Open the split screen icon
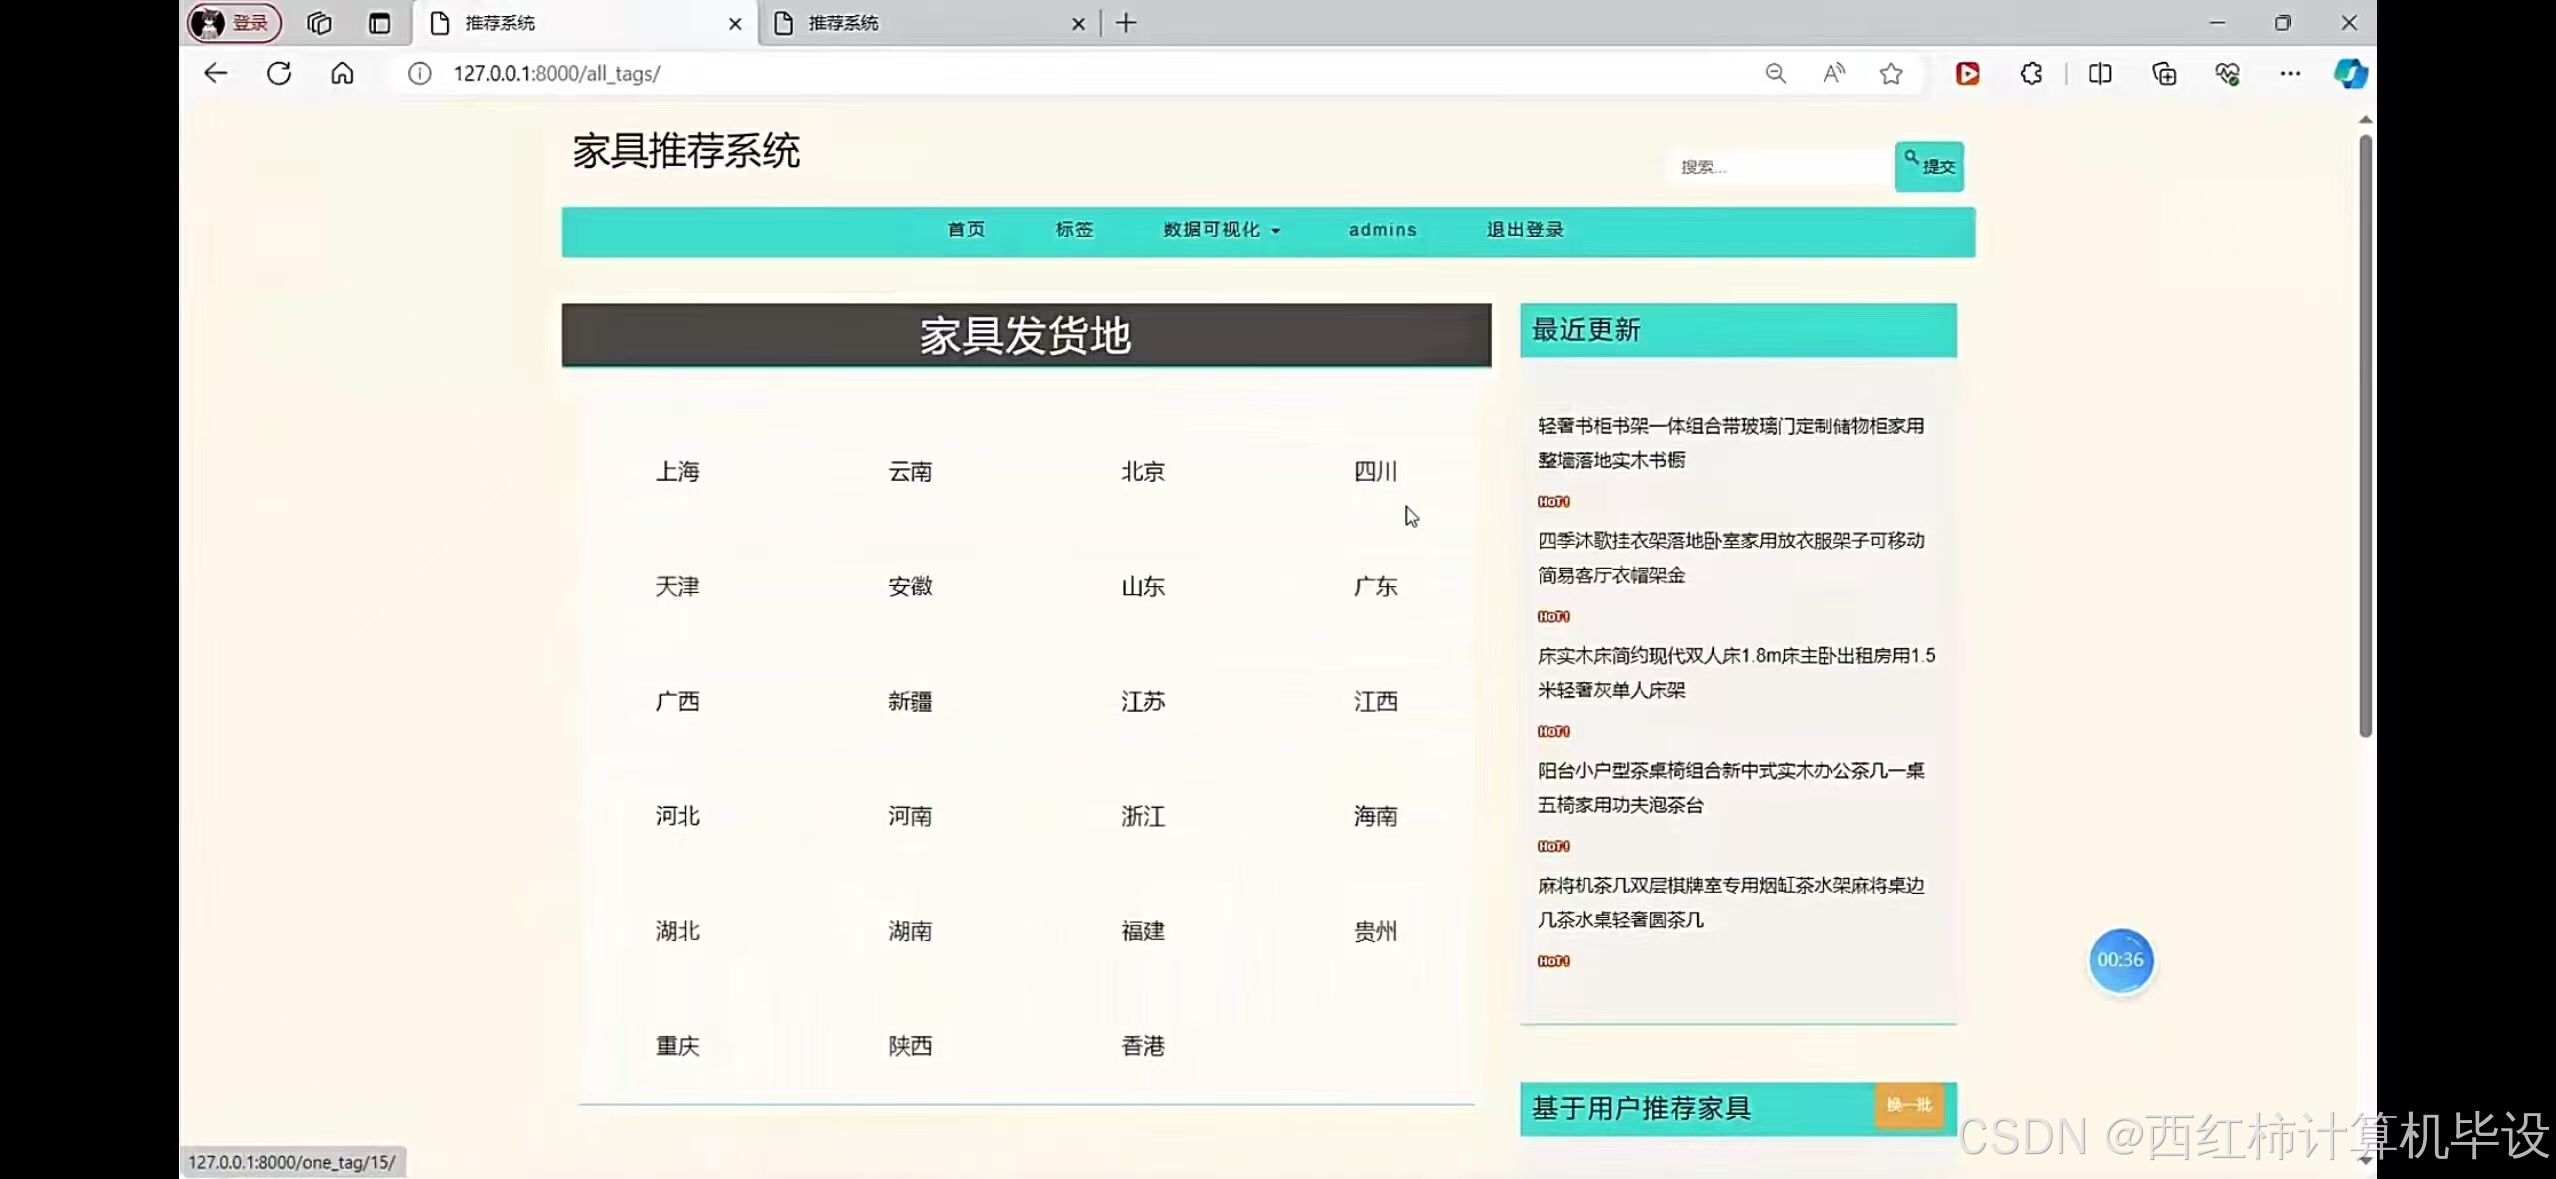 coord(2100,73)
